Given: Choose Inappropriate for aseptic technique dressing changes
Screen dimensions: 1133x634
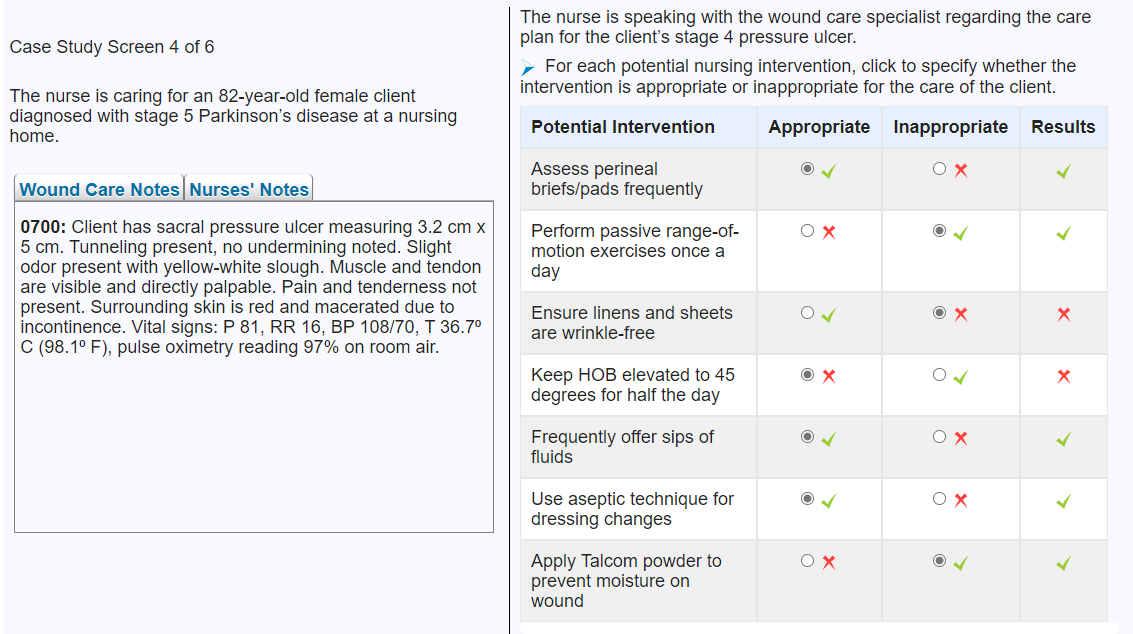Looking at the screenshot, I should tap(939, 499).
